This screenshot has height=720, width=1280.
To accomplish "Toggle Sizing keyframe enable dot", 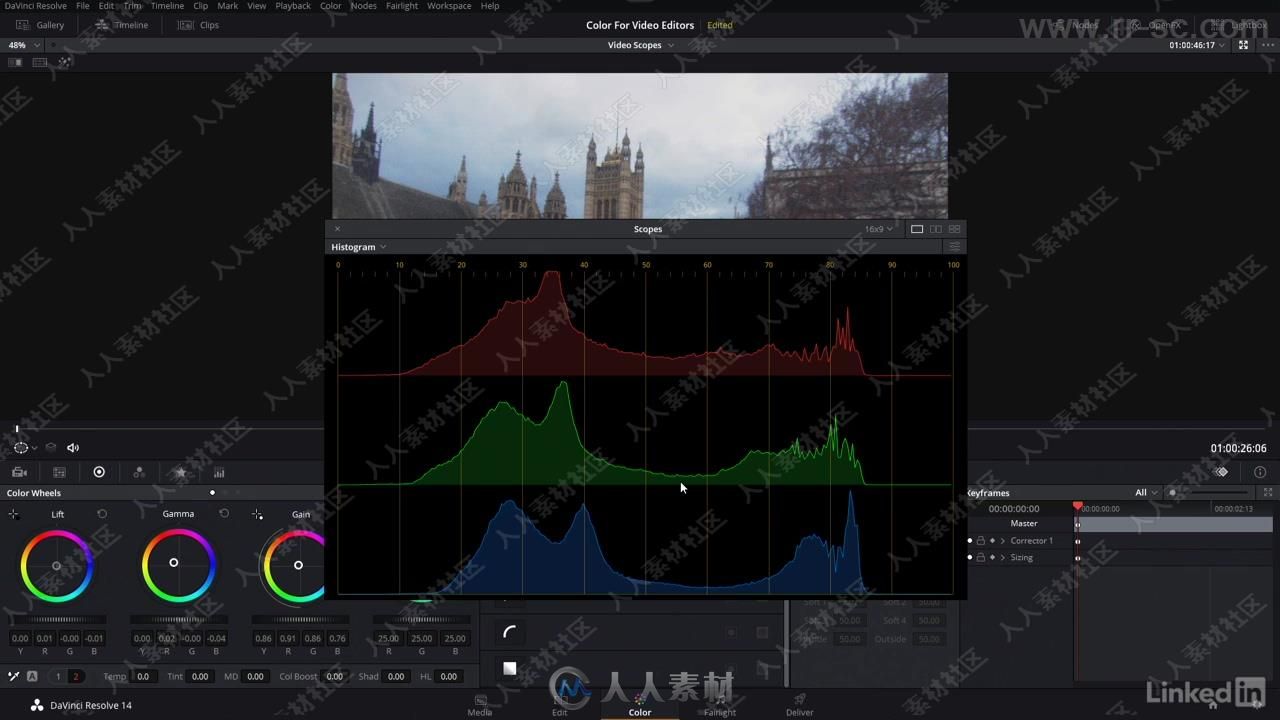I will coord(969,558).
